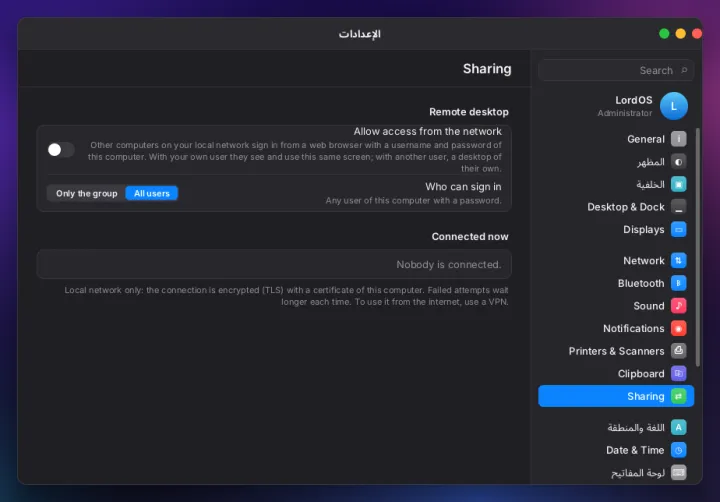The image size is (720, 502).
Task: Click the Allow access from the network label
Action: coord(428,131)
